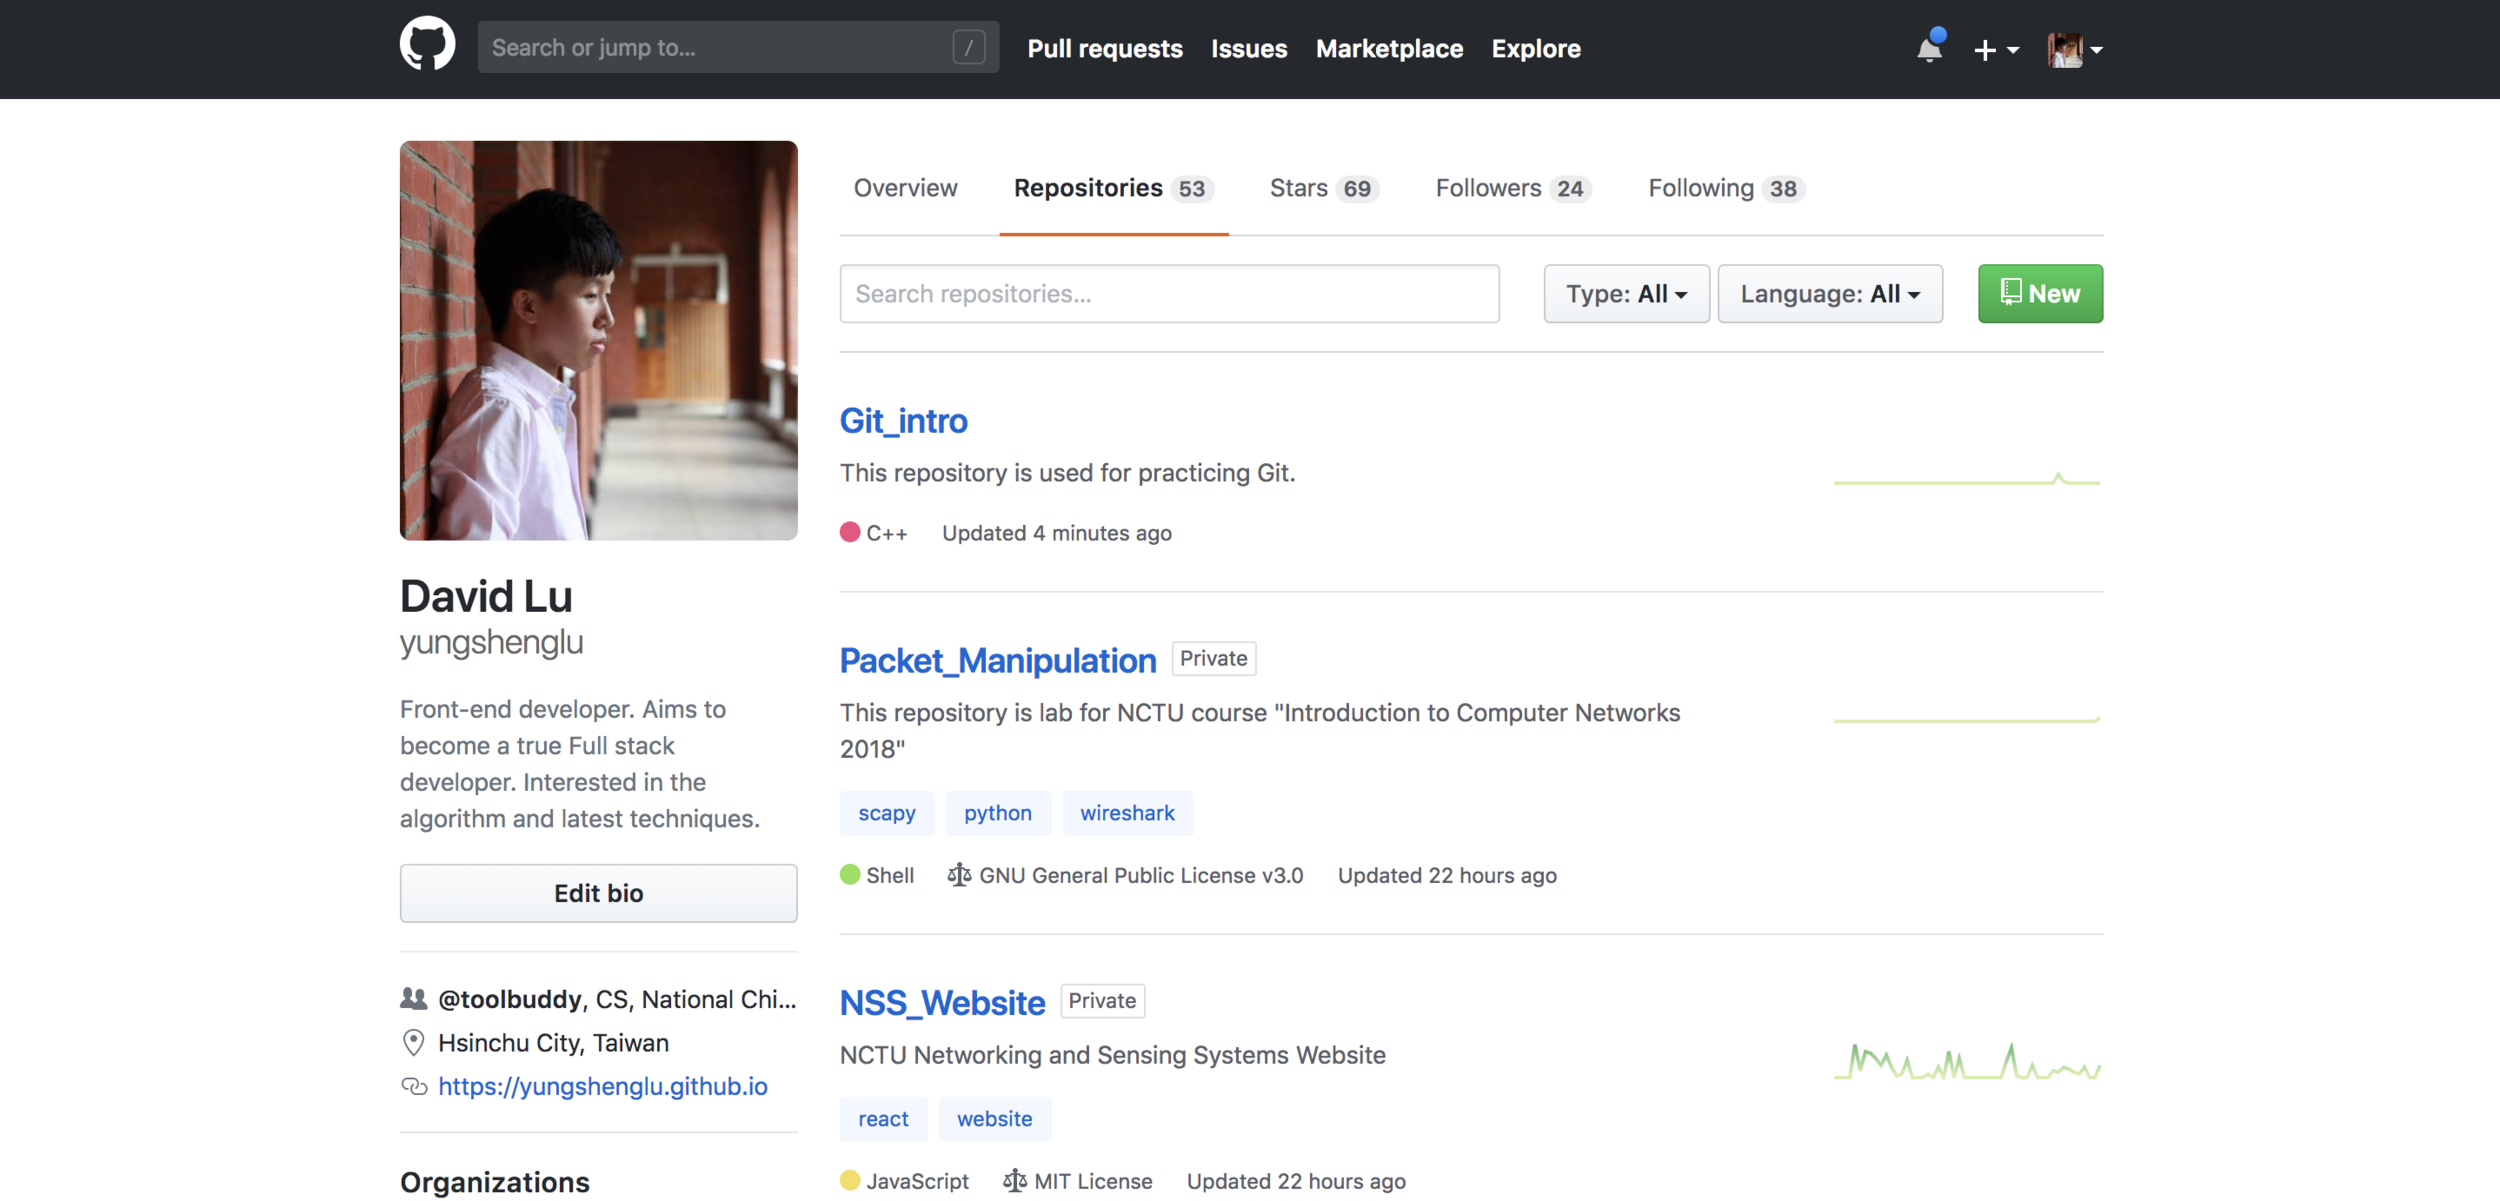Click the GitHub Octocat logo
Image resolution: width=2500 pixels, height=1201 pixels.
point(427,45)
